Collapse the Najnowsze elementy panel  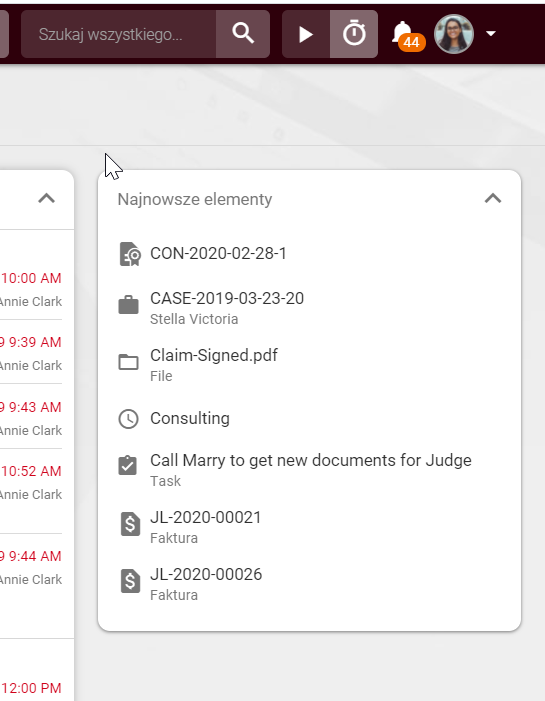(x=493, y=198)
